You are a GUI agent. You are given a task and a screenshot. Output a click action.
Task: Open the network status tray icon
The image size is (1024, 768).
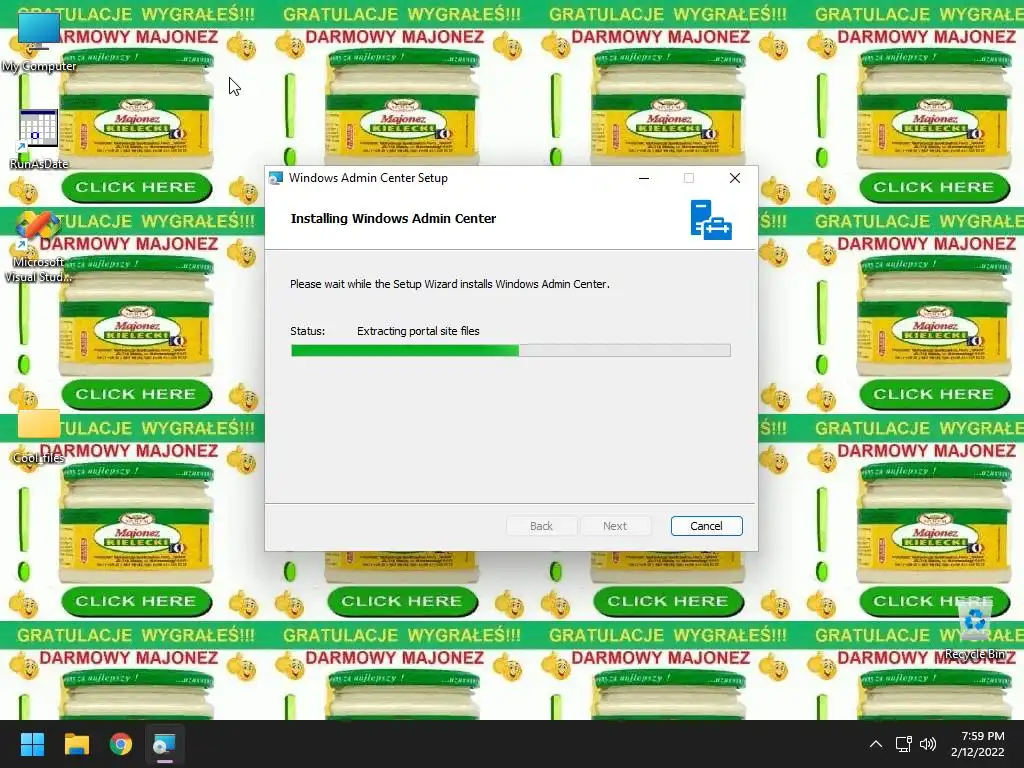click(x=903, y=744)
